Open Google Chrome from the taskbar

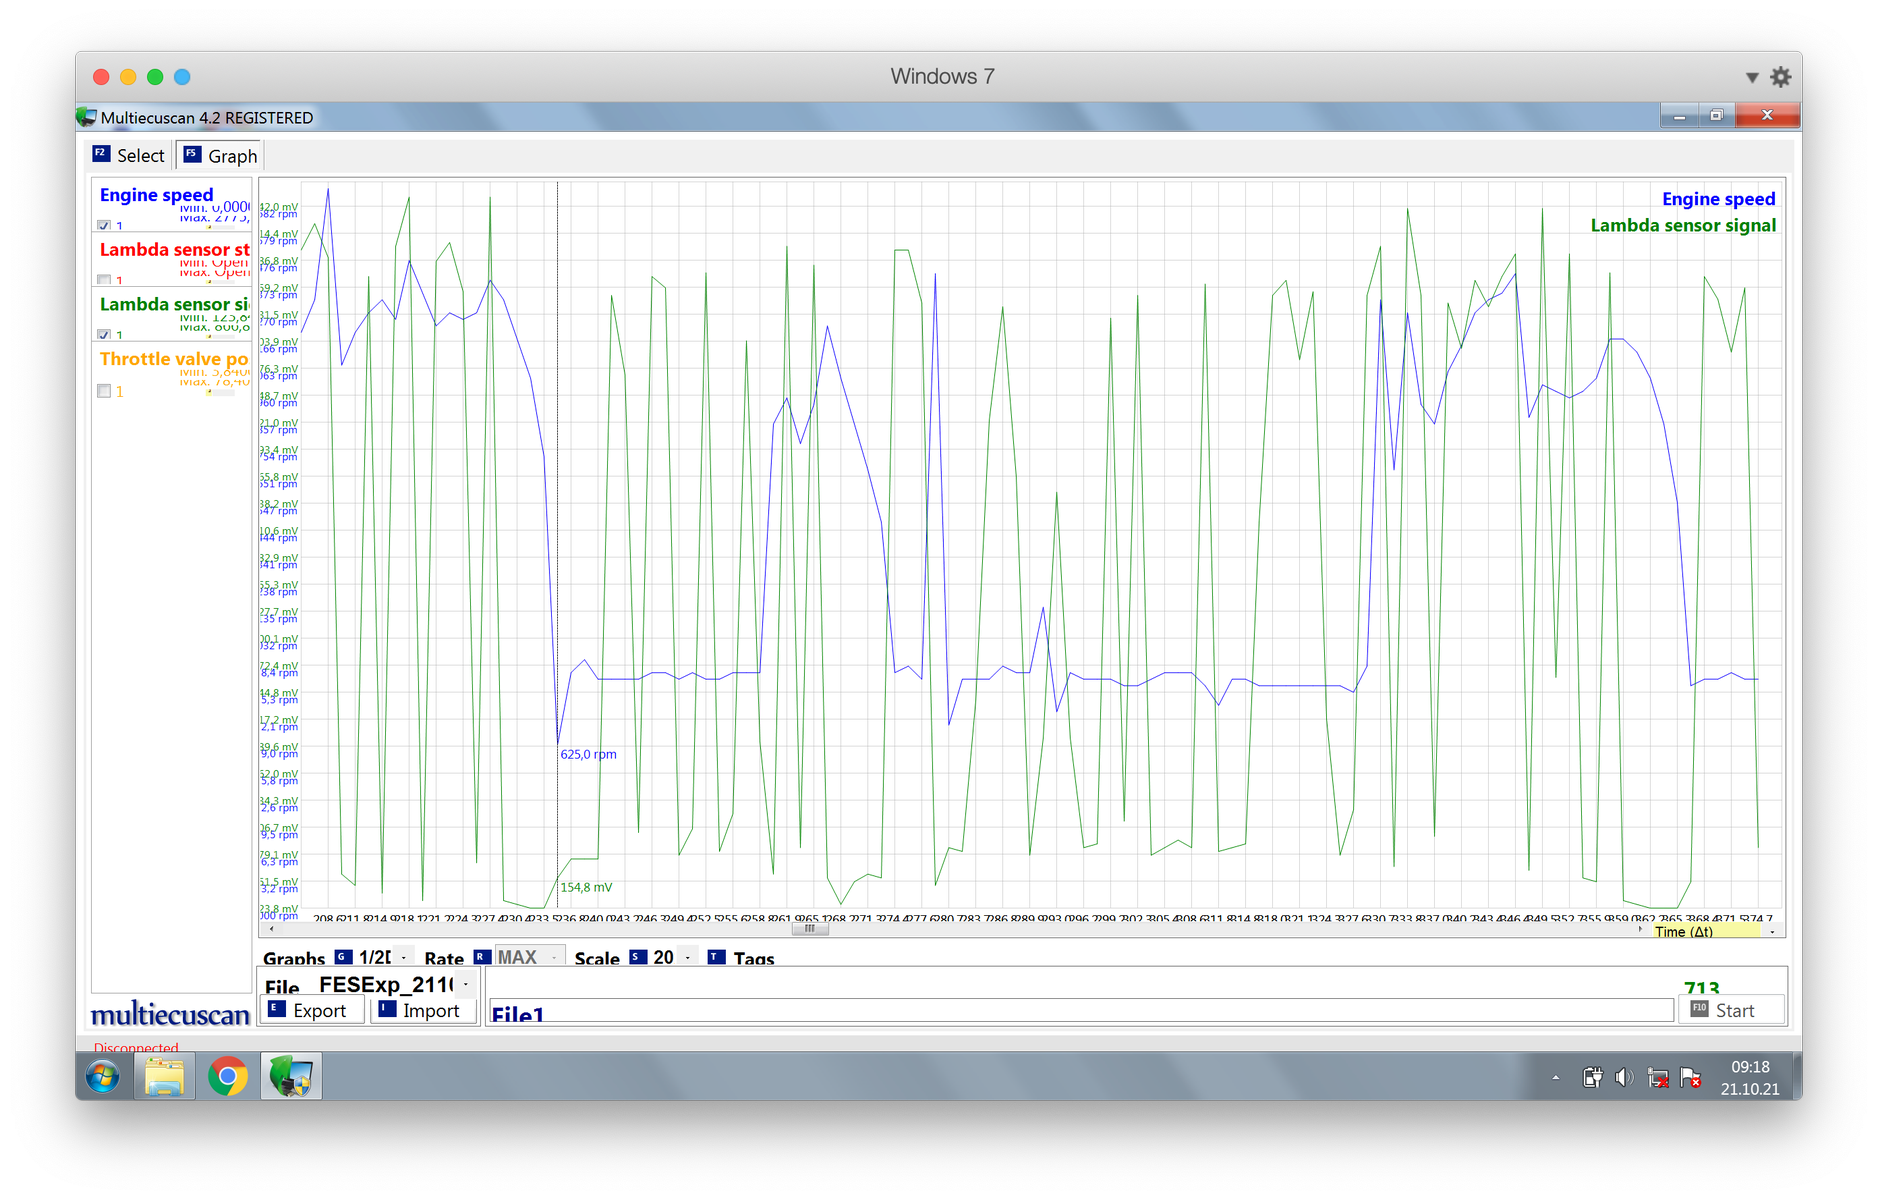click(228, 1077)
